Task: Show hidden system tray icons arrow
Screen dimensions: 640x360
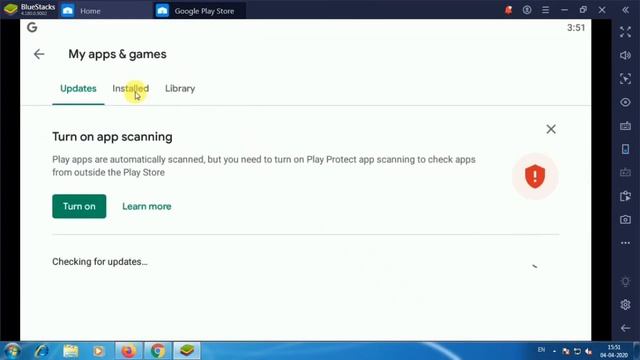Action: click(554, 351)
